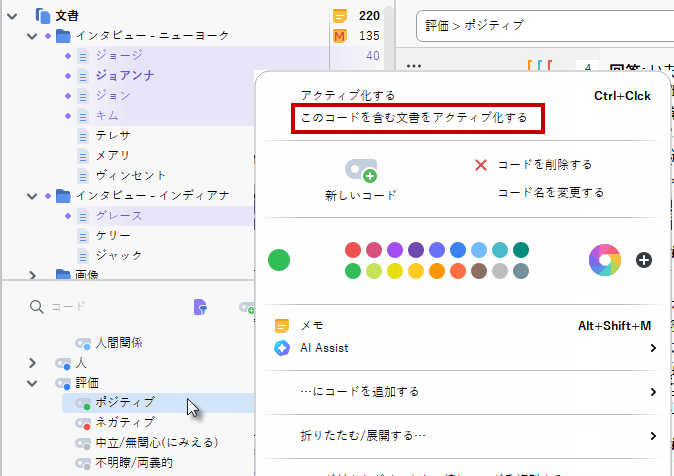Viewport: 674px width, 476px height.
Task: Click the 文書 root documents icon
Action: coord(43,15)
